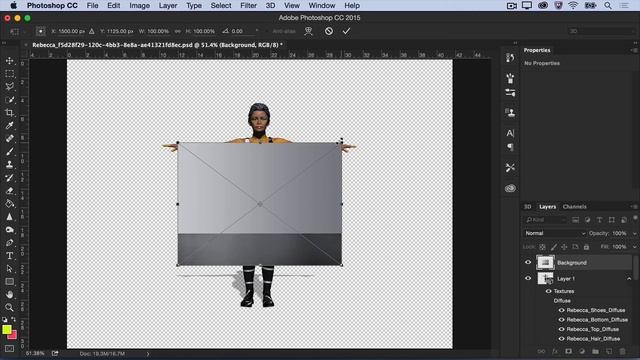Create a new group folder icon
The width and height of the screenshot is (640, 360).
596,351
